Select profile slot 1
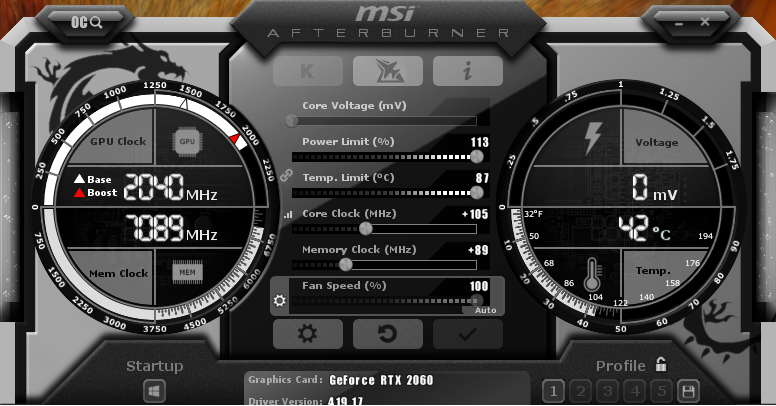Viewport: 776px width, 406px height. coord(553,391)
